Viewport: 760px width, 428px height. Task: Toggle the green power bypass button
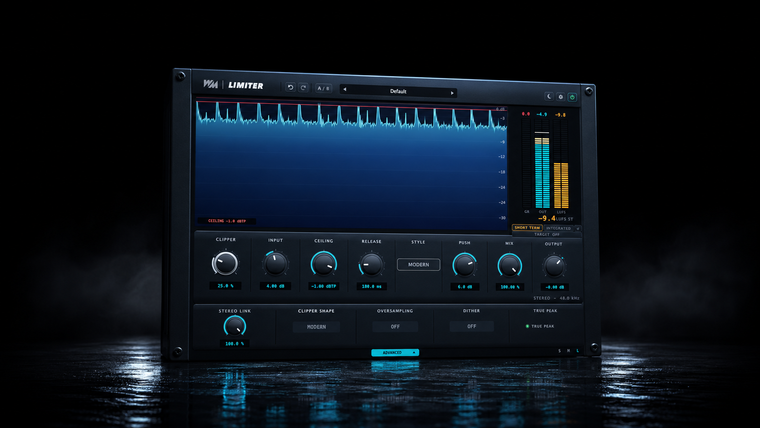[x=572, y=97]
